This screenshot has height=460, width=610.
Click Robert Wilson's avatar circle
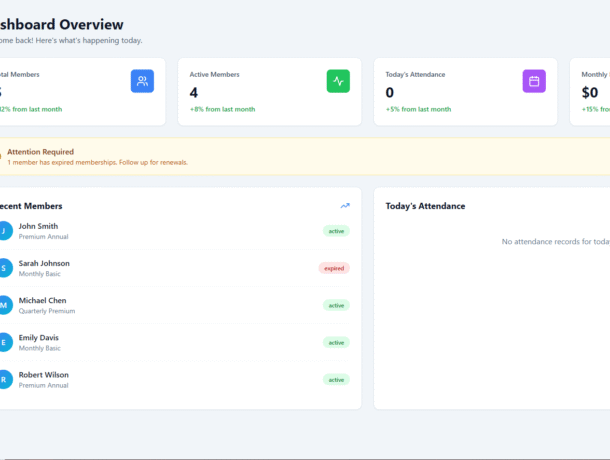click(x=5, y=379)
